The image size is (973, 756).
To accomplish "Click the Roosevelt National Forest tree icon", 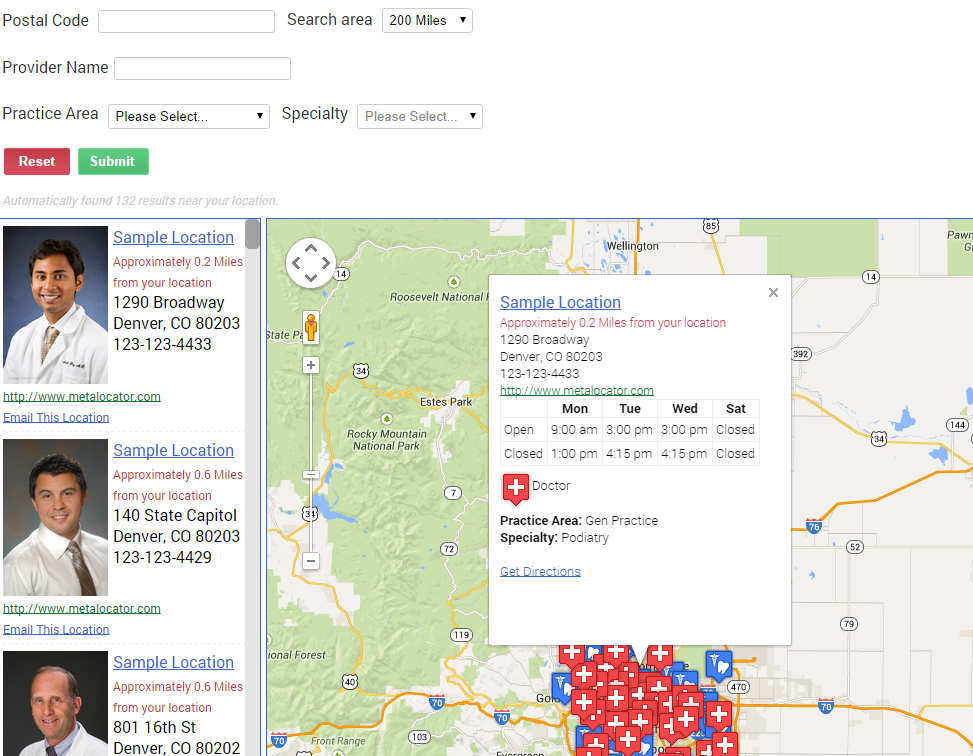I will [454, 282].
